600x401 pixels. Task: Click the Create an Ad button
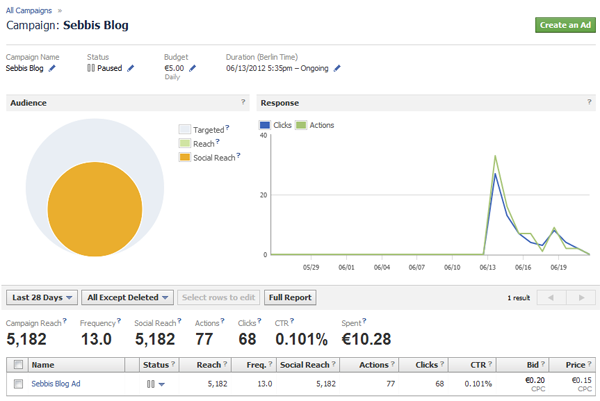(x=565, y=25)
